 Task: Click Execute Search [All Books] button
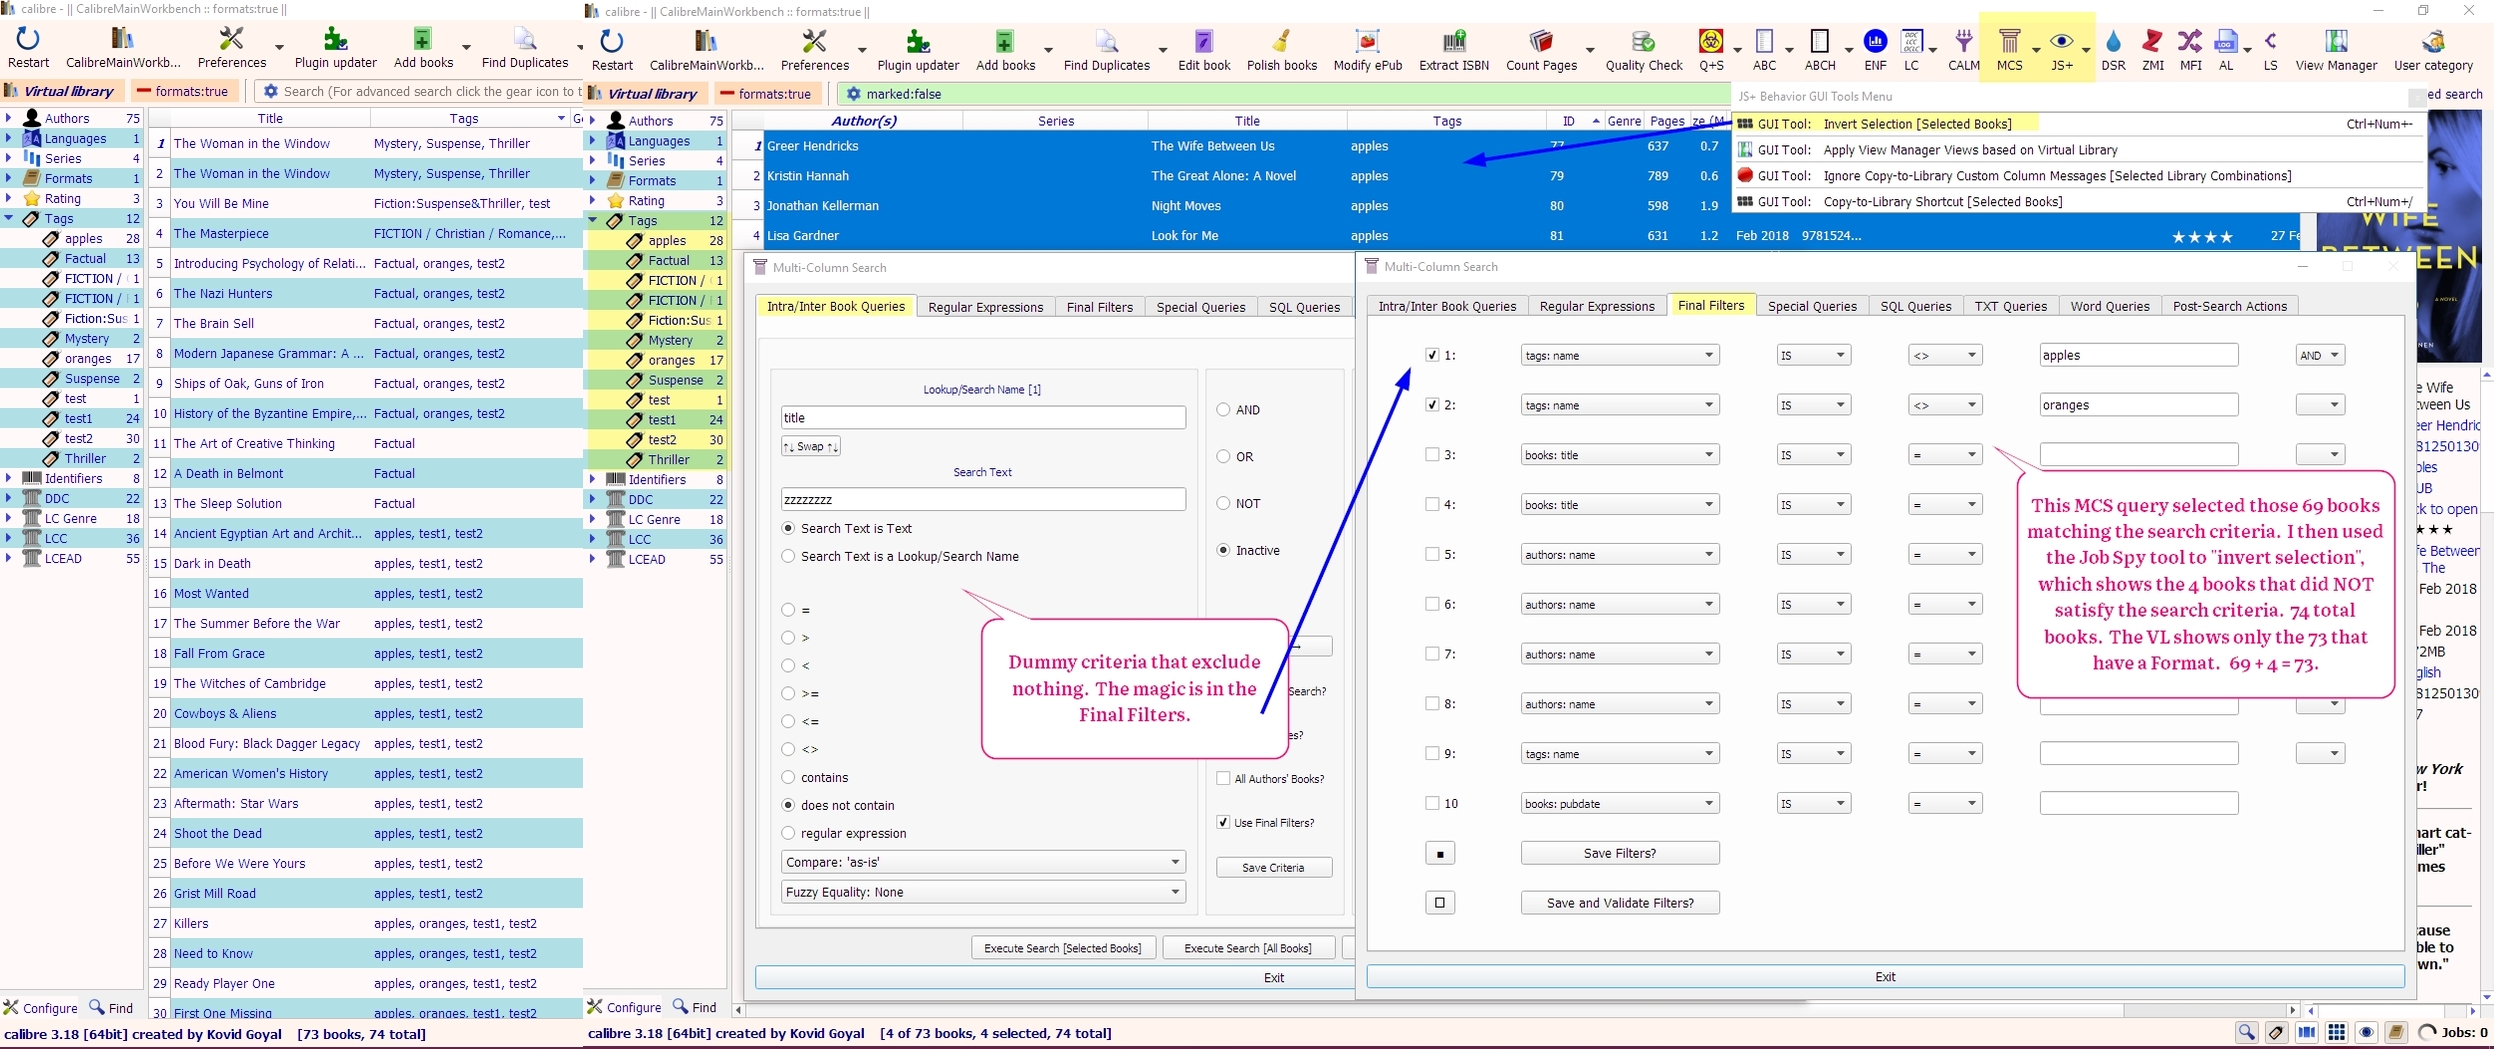[x=1247, y=948]
